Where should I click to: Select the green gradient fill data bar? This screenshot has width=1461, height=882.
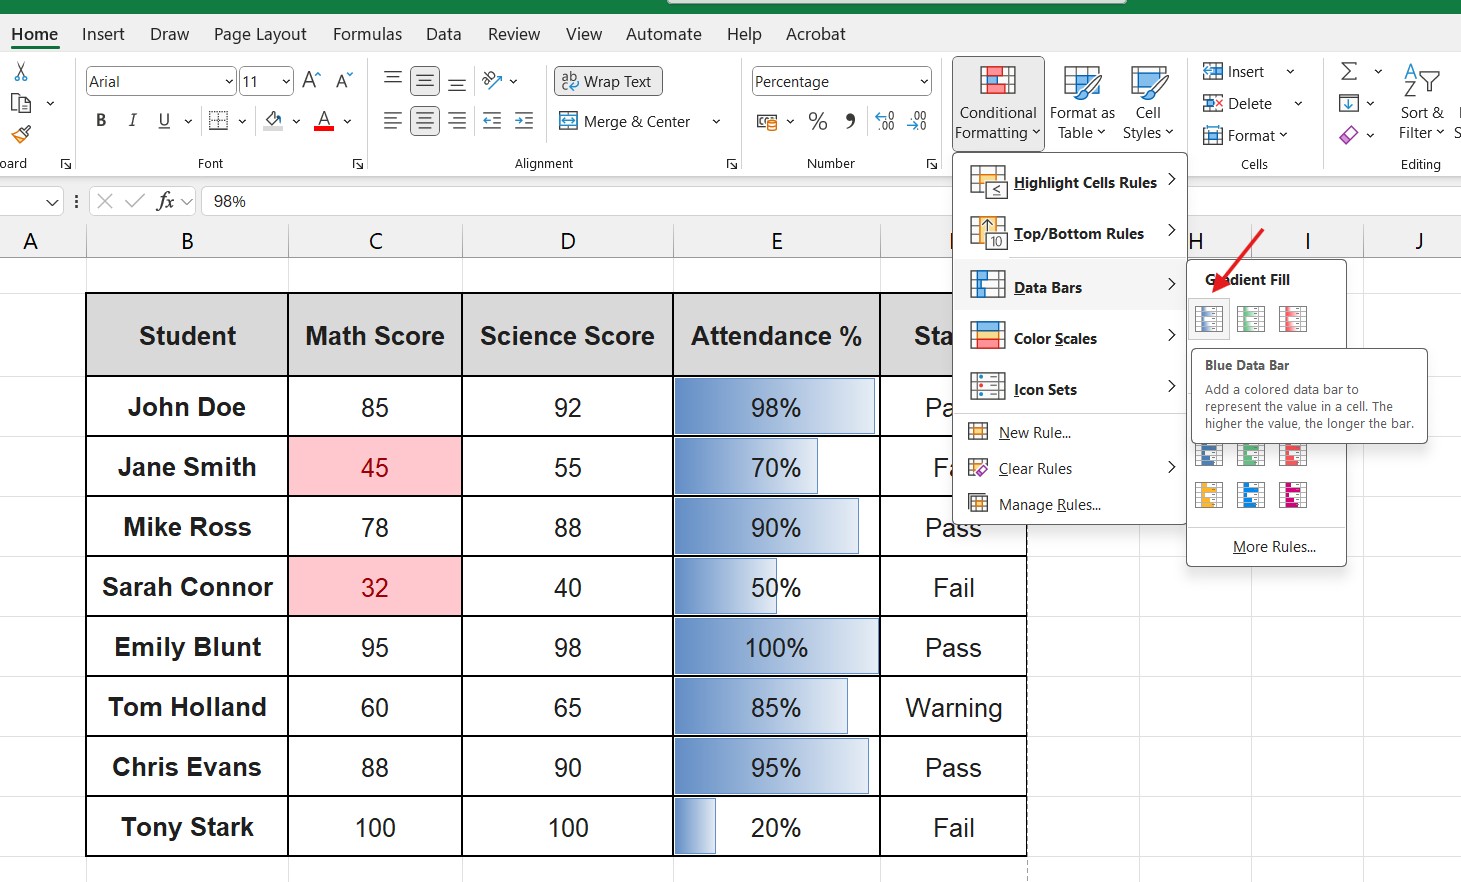point(1251,319)
